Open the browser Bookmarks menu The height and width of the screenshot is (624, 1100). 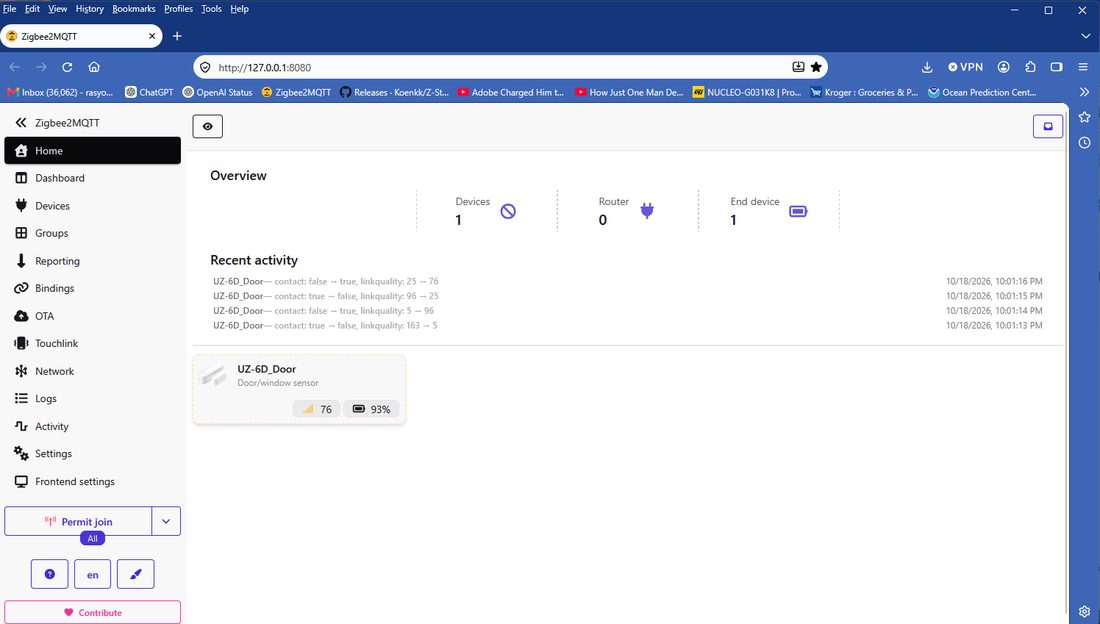pyautogui.click(x=133, y=9)
